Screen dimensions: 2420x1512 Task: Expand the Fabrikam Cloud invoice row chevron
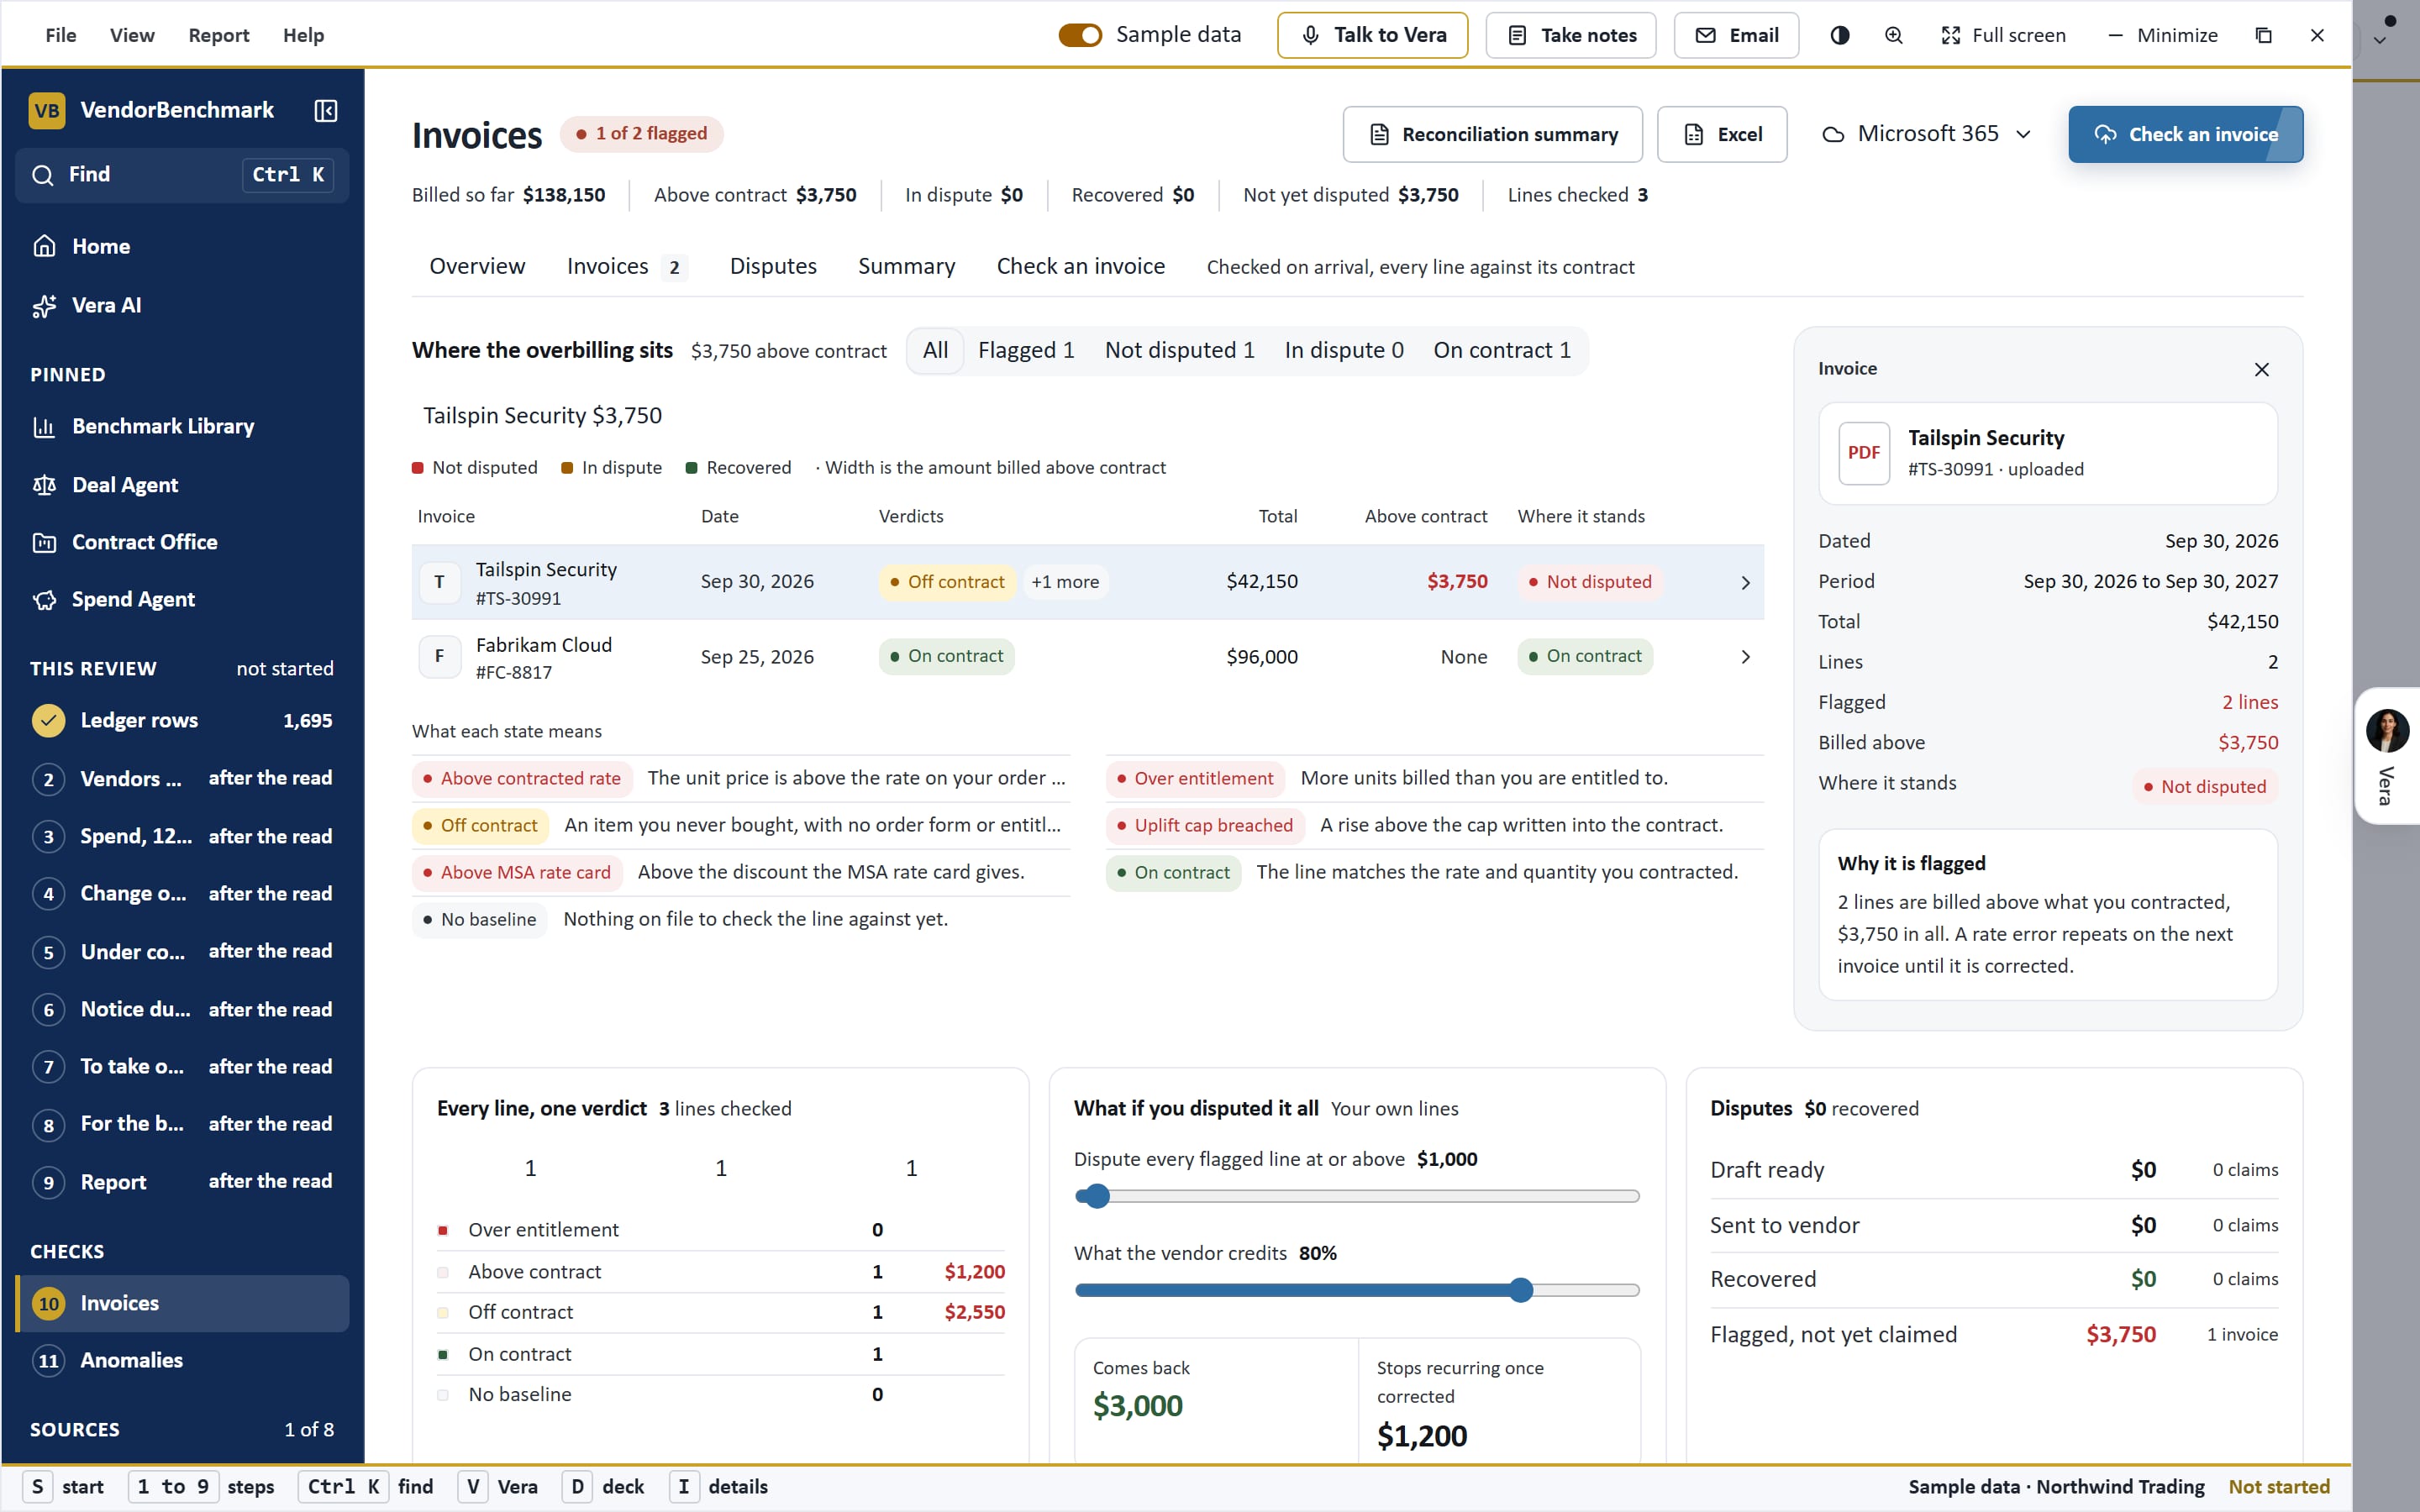[1745, 657]
